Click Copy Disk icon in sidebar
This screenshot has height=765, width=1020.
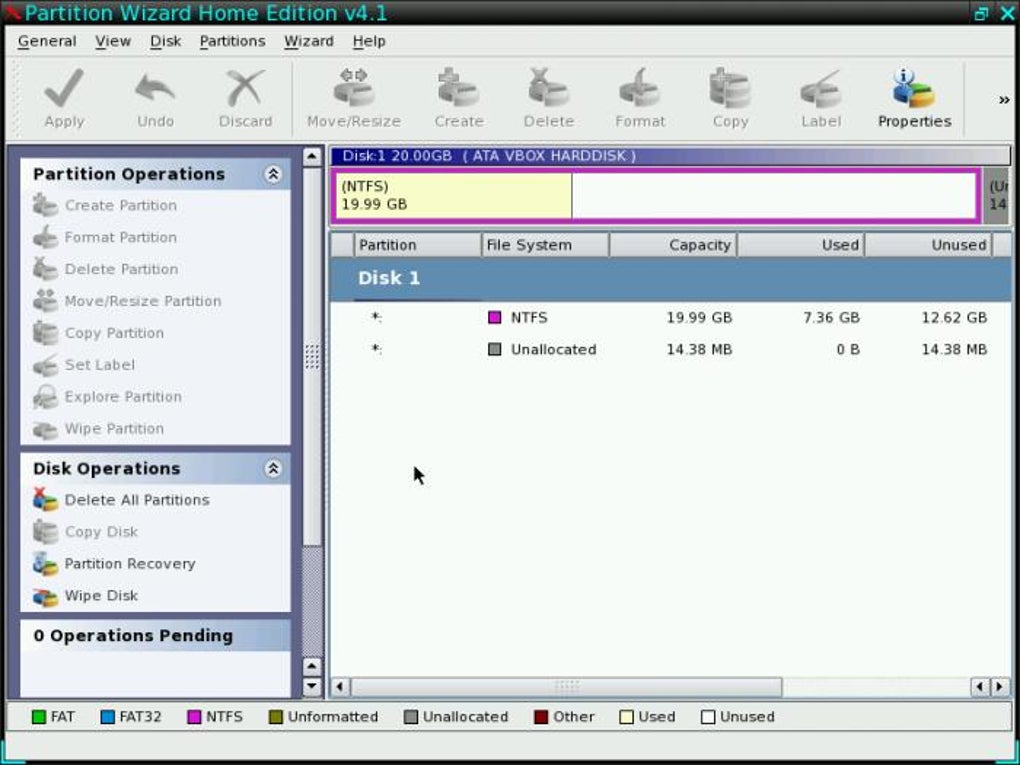coord(46,531)
